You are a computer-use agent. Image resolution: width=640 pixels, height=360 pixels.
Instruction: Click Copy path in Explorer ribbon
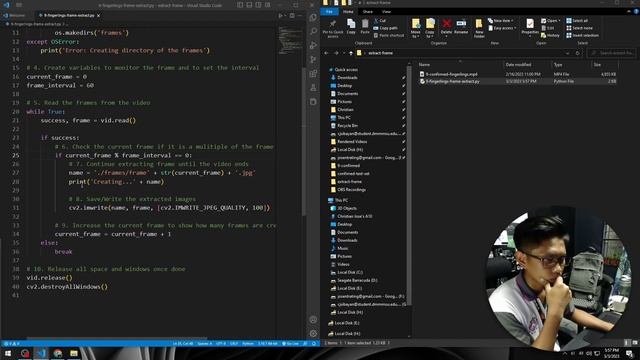tap(385, 28)
